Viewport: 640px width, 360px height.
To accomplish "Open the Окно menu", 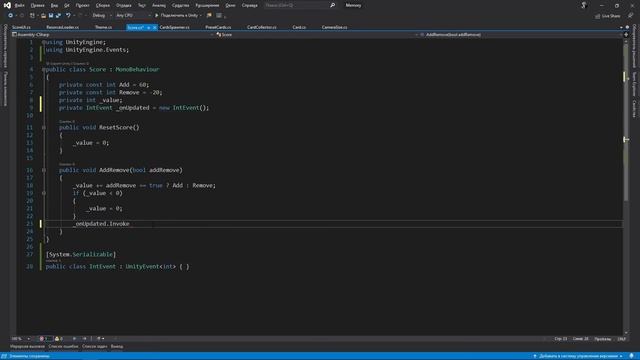I will click(x=230, y=5).
